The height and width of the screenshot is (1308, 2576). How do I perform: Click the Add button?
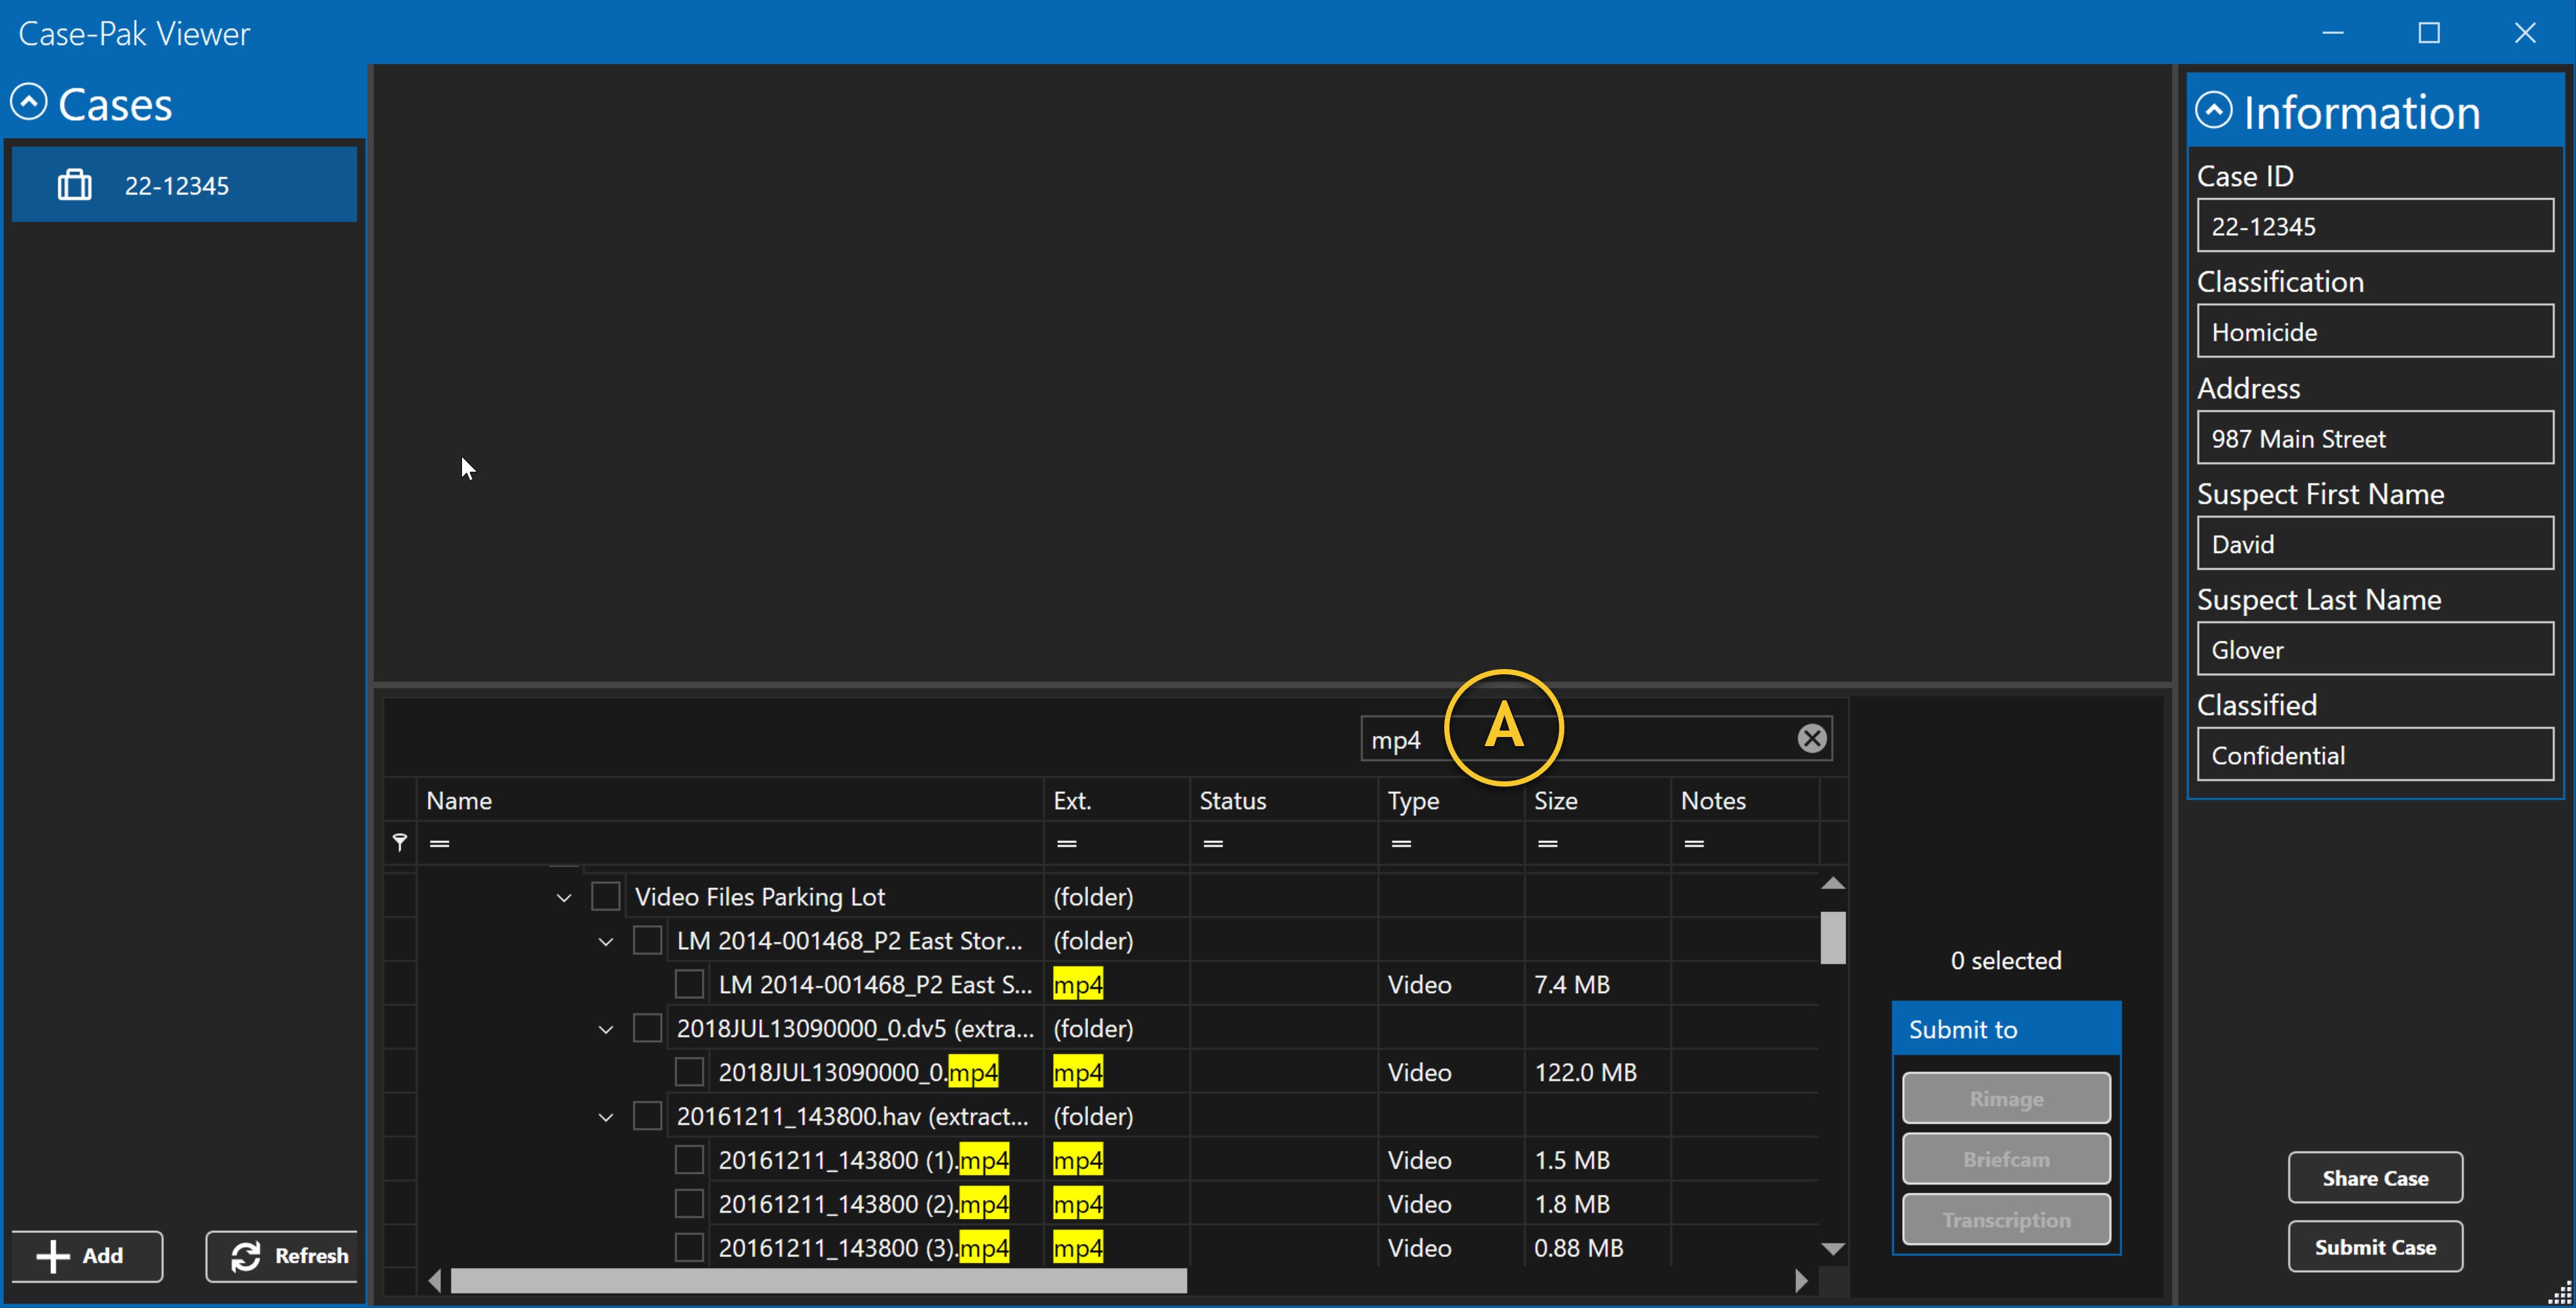[87, 1256]
